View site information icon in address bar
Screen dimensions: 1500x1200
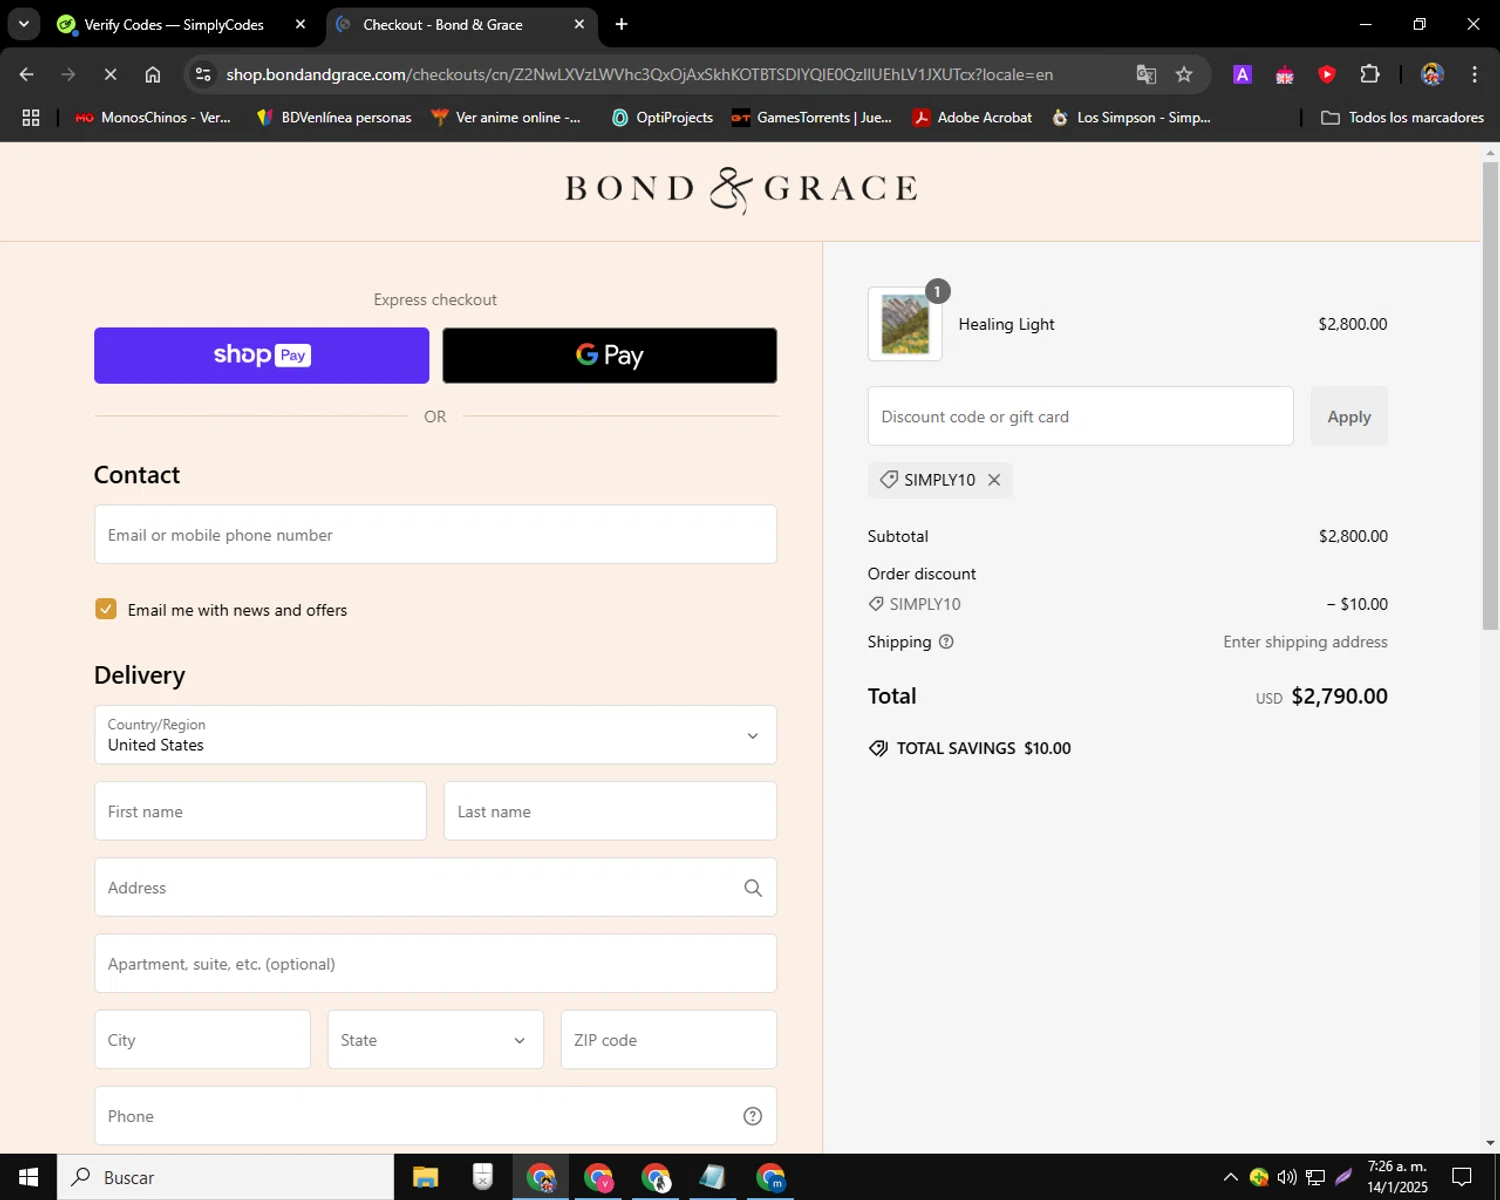click(203, 74)
